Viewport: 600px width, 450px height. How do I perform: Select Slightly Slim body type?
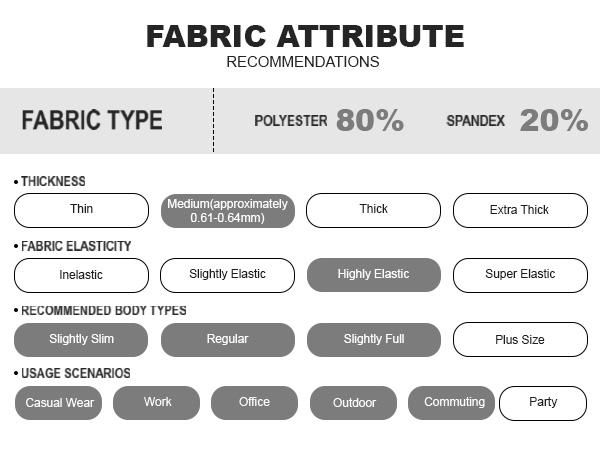coord(81,340)
